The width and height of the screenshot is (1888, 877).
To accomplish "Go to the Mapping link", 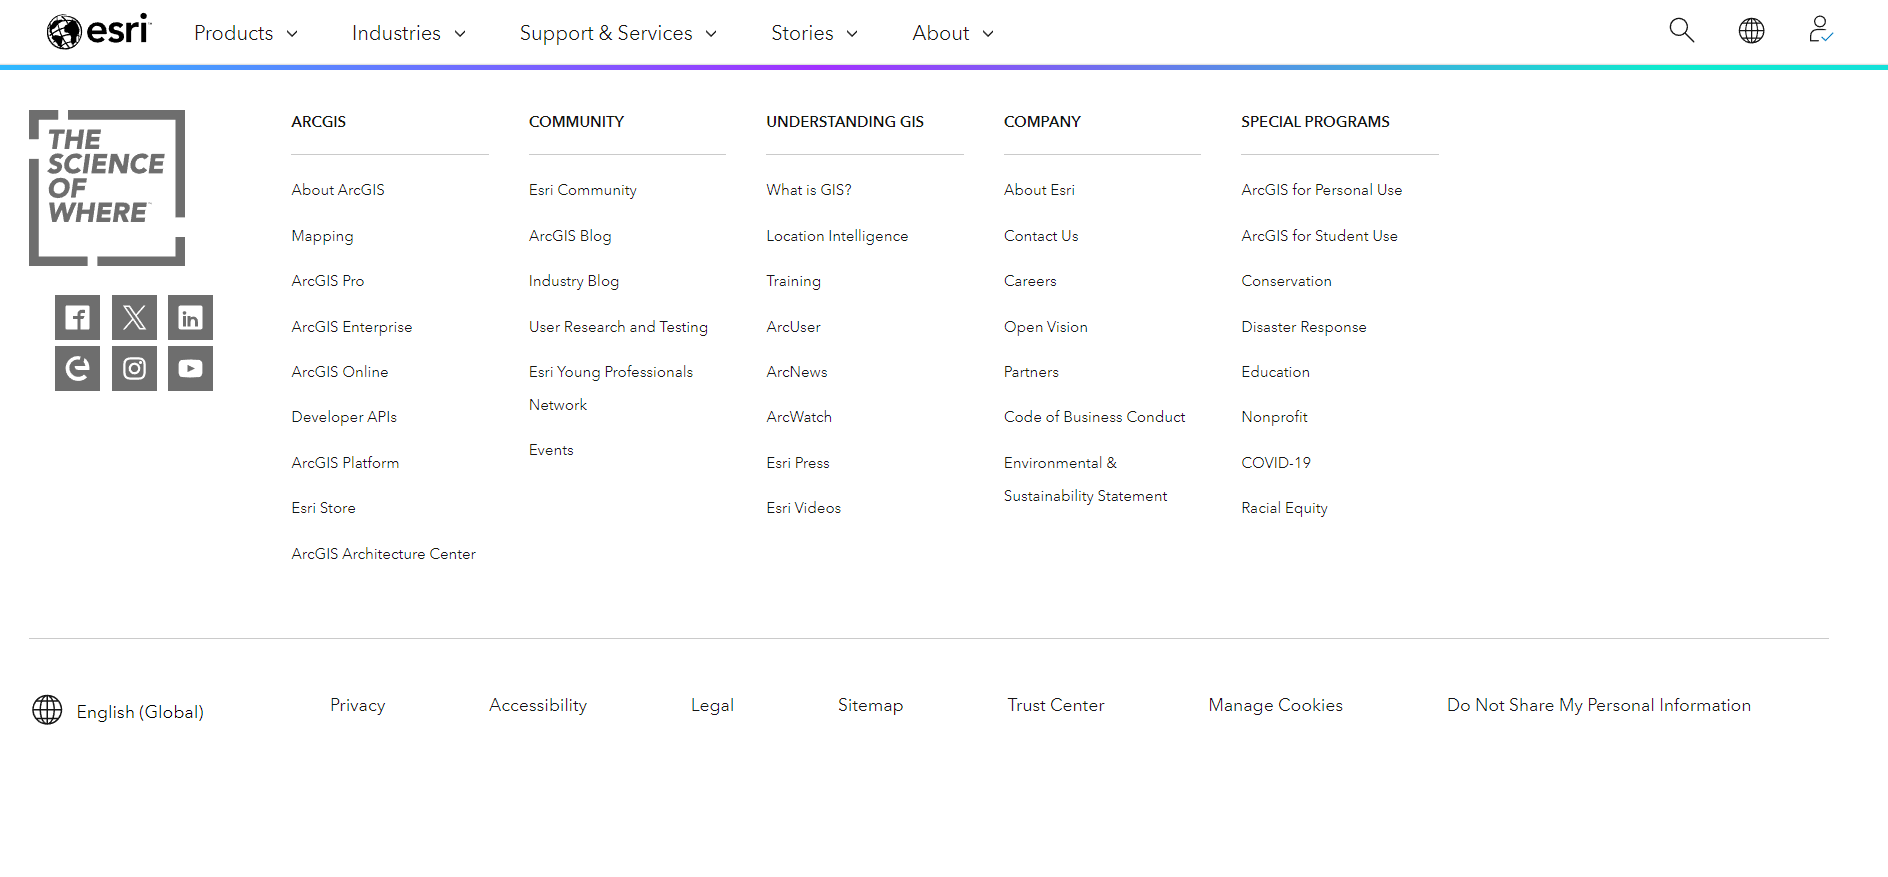I will (322, 236).
